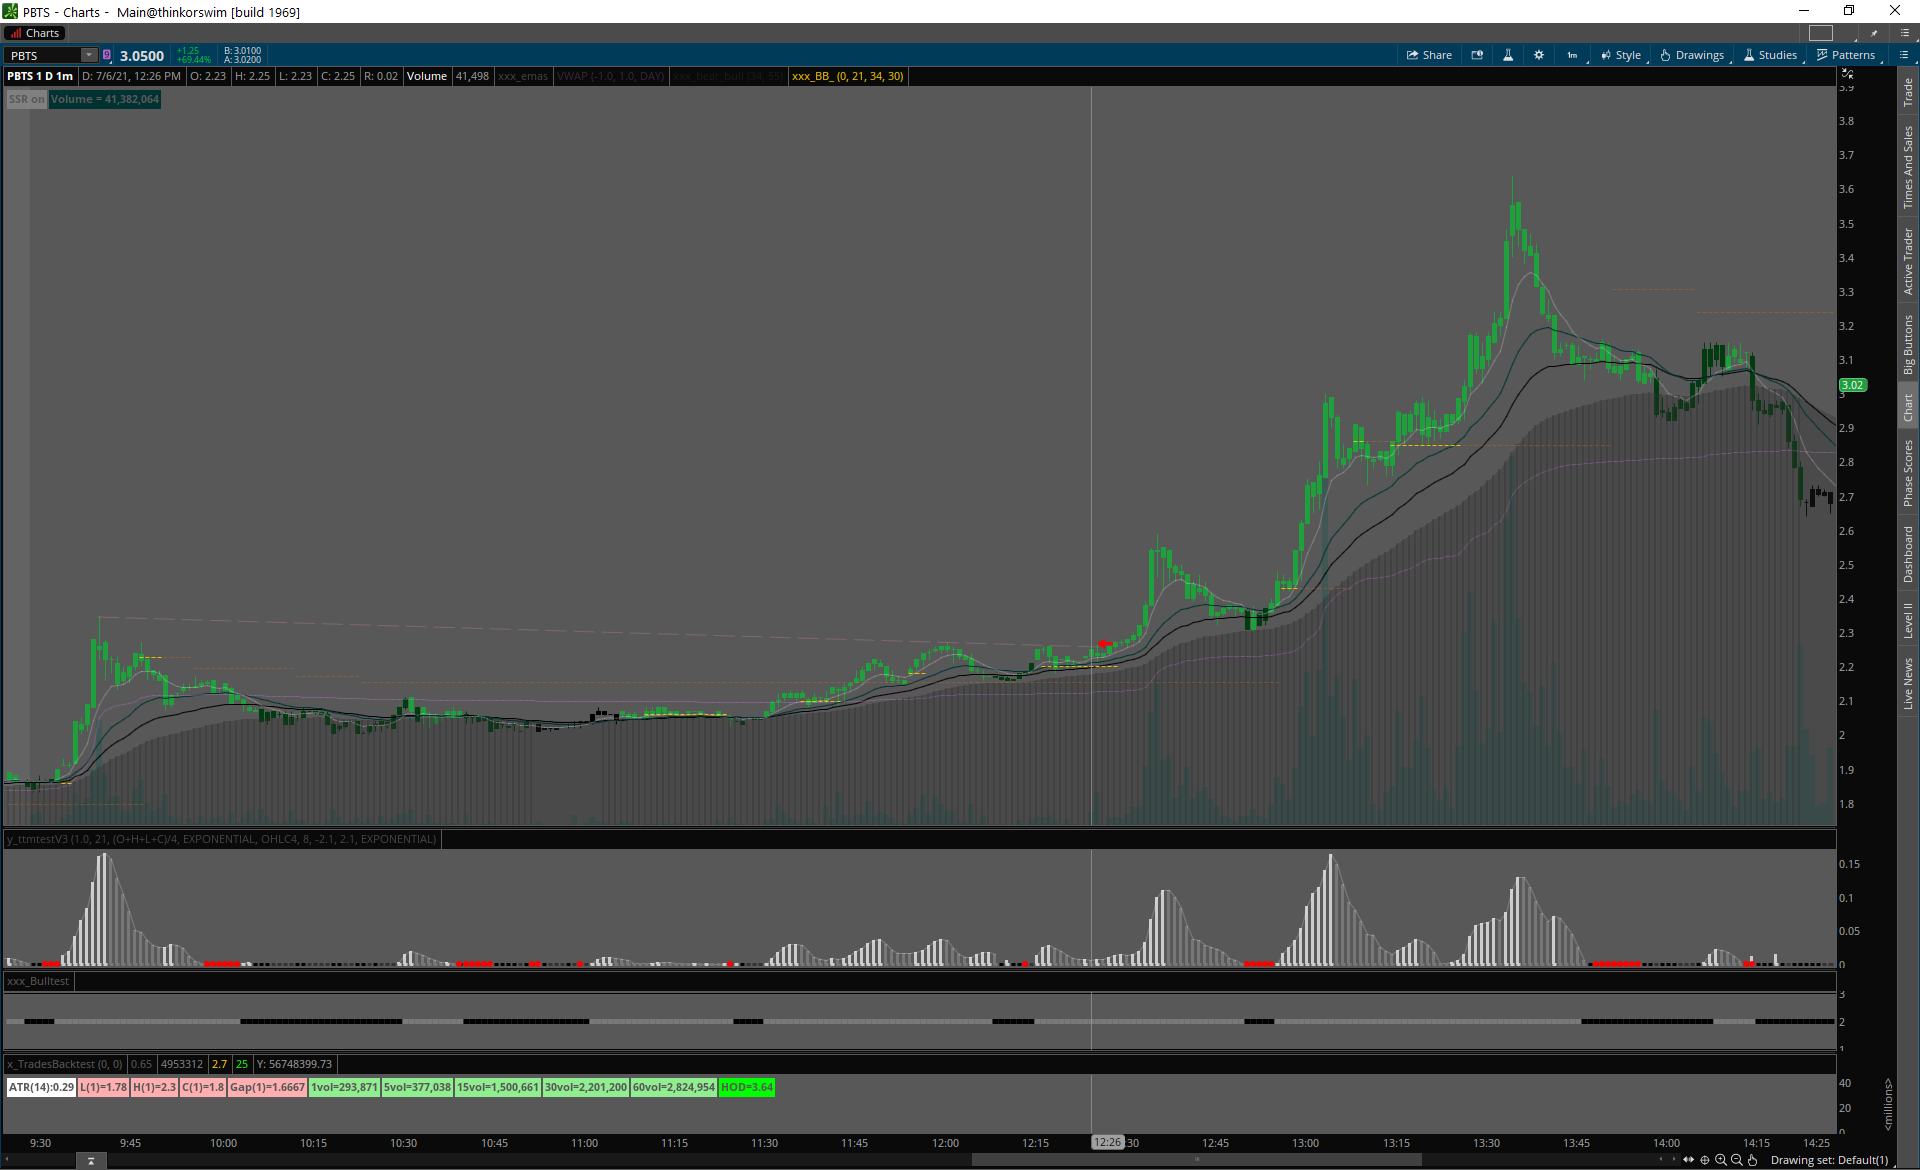This screenshot has width=1920, height=1170.
Task: Toggle the expand time axis arrows
Action: pyautogui.click(x=1689, y=1160)
